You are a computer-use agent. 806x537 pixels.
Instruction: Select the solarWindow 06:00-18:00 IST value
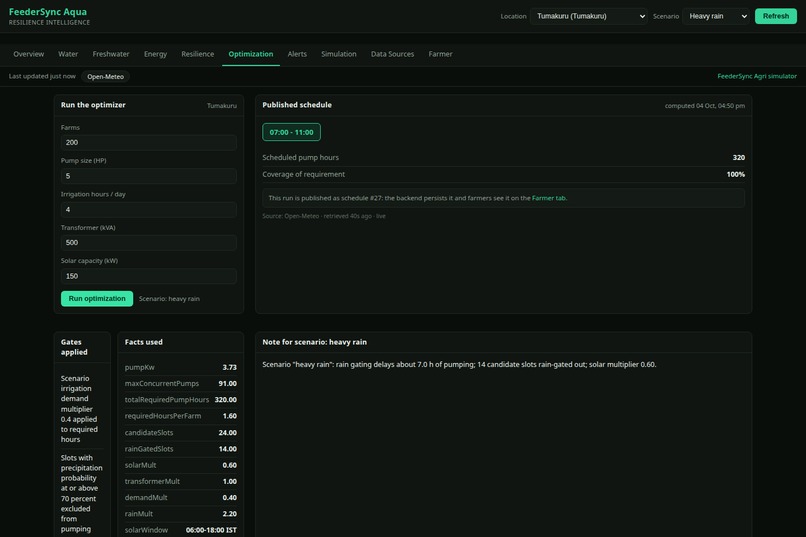(x=211, y=530)
